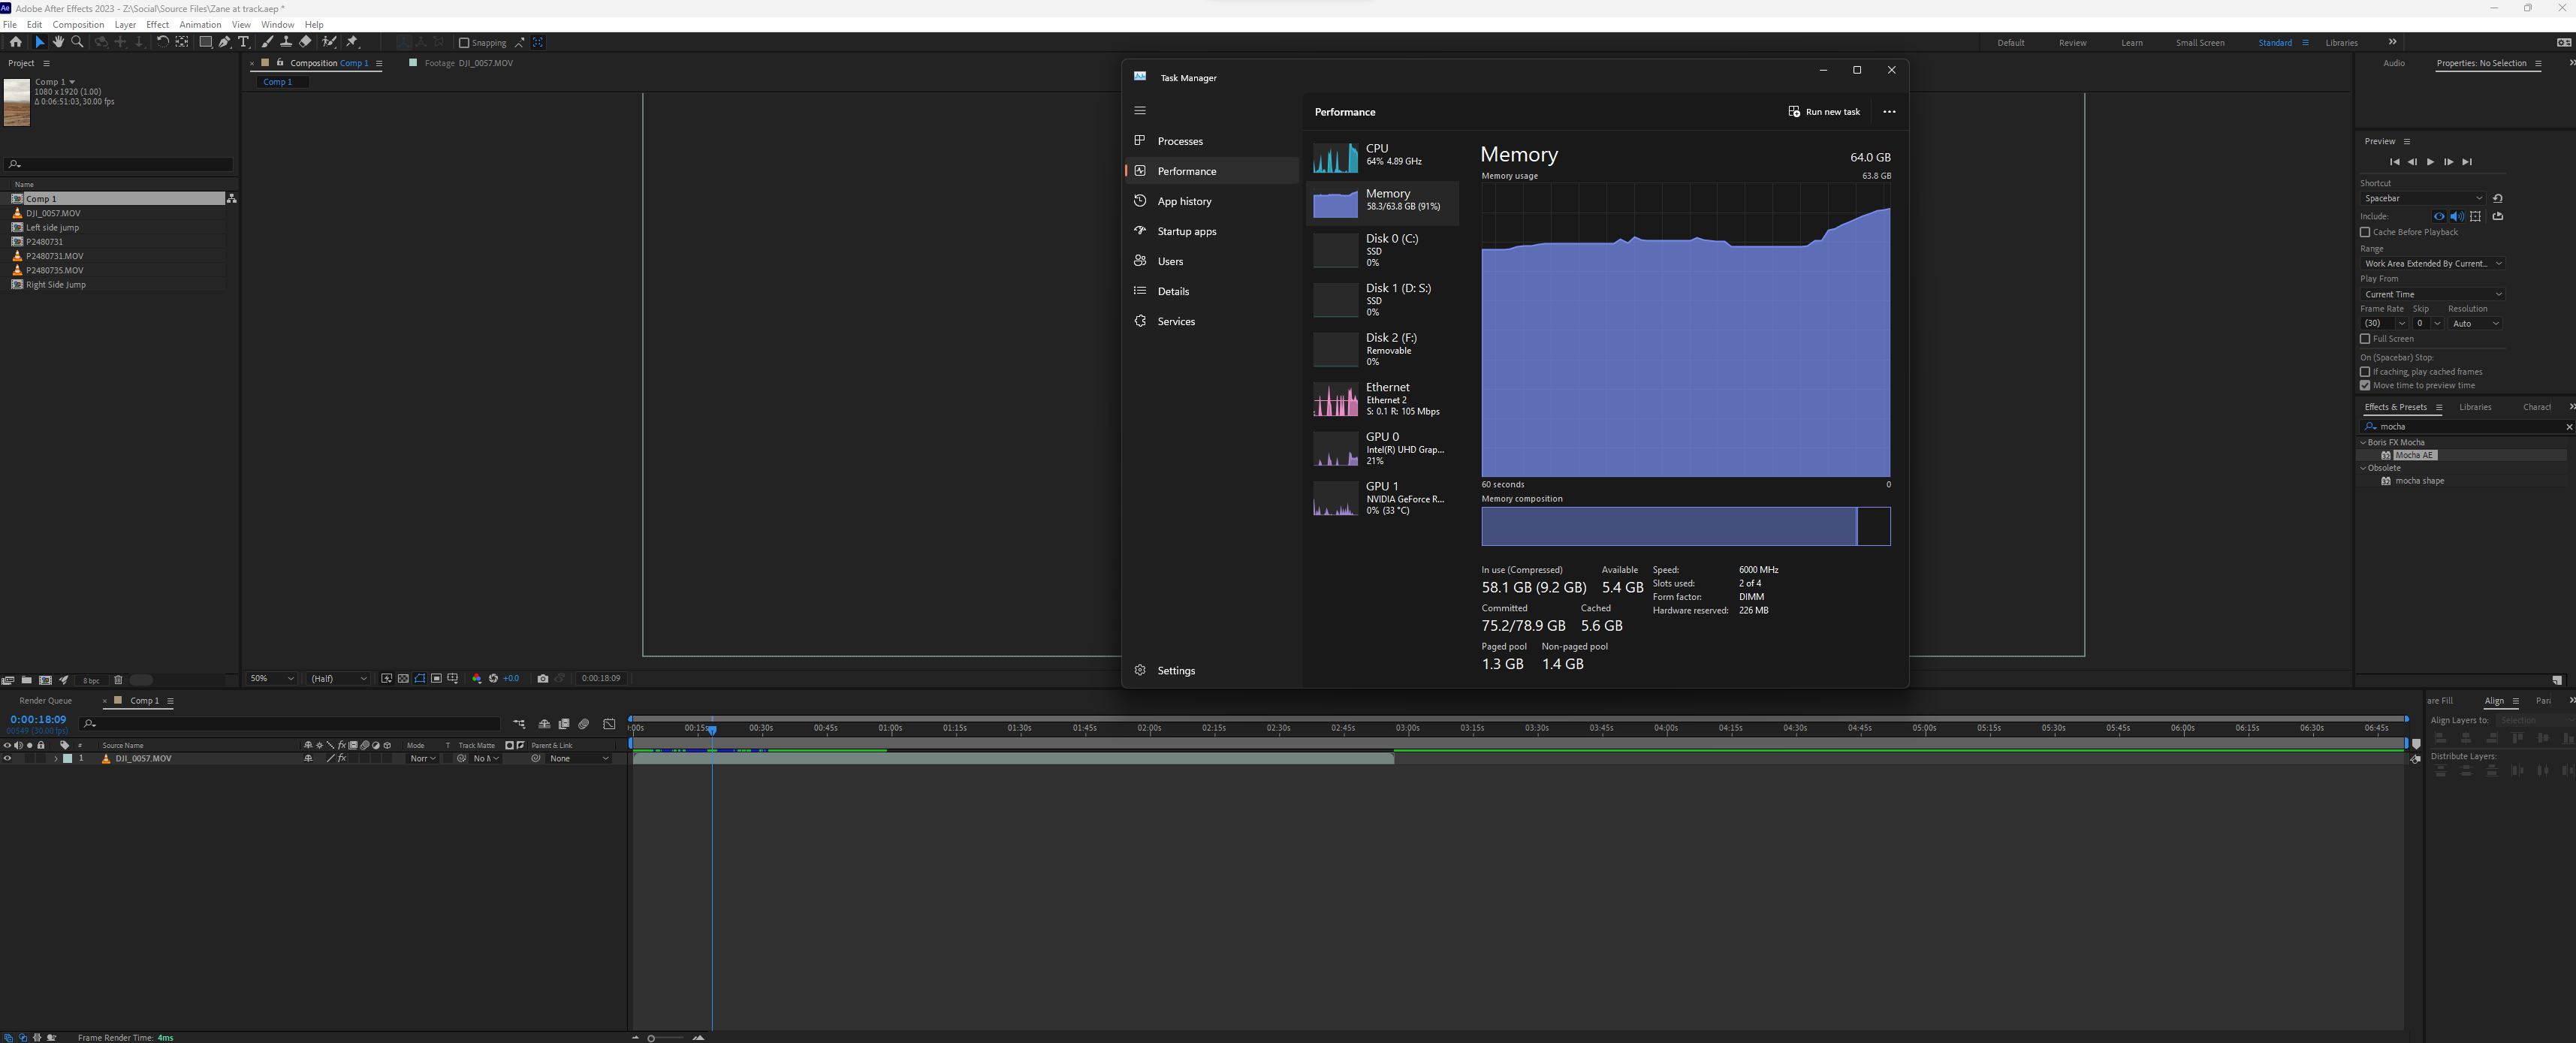Expand the DJI_0057.MOV layer properties arrow
This screenshot has width=2576, height=1043.
click(57, 758)
